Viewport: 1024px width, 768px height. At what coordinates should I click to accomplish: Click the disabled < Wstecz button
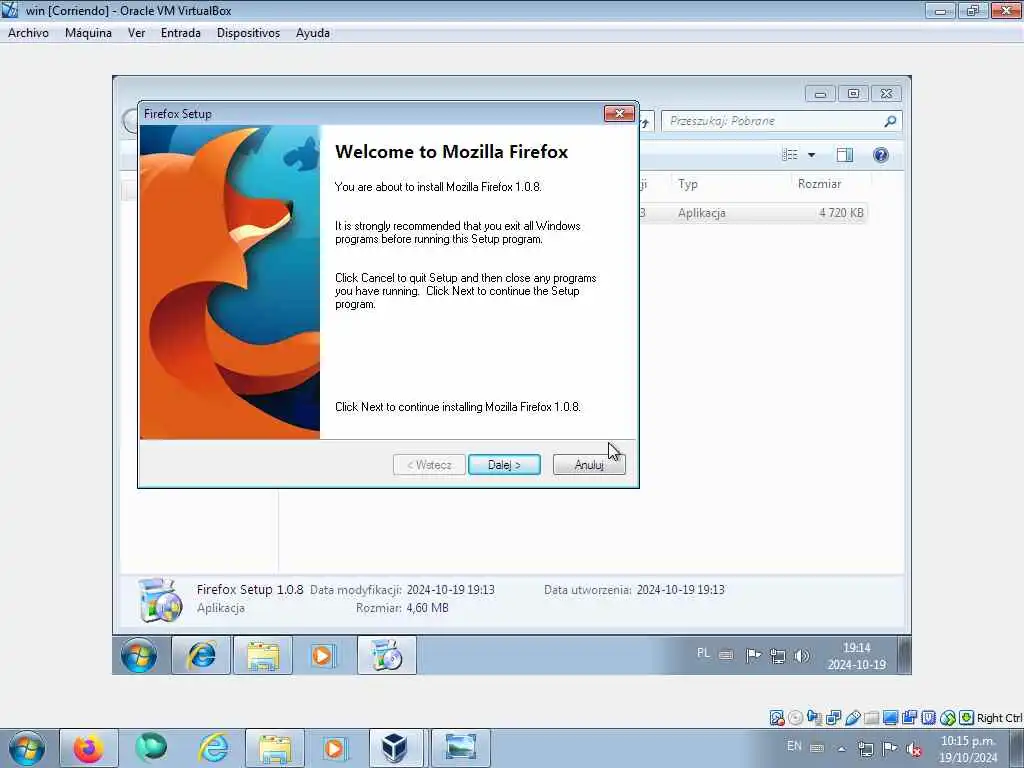pos(429,465)
